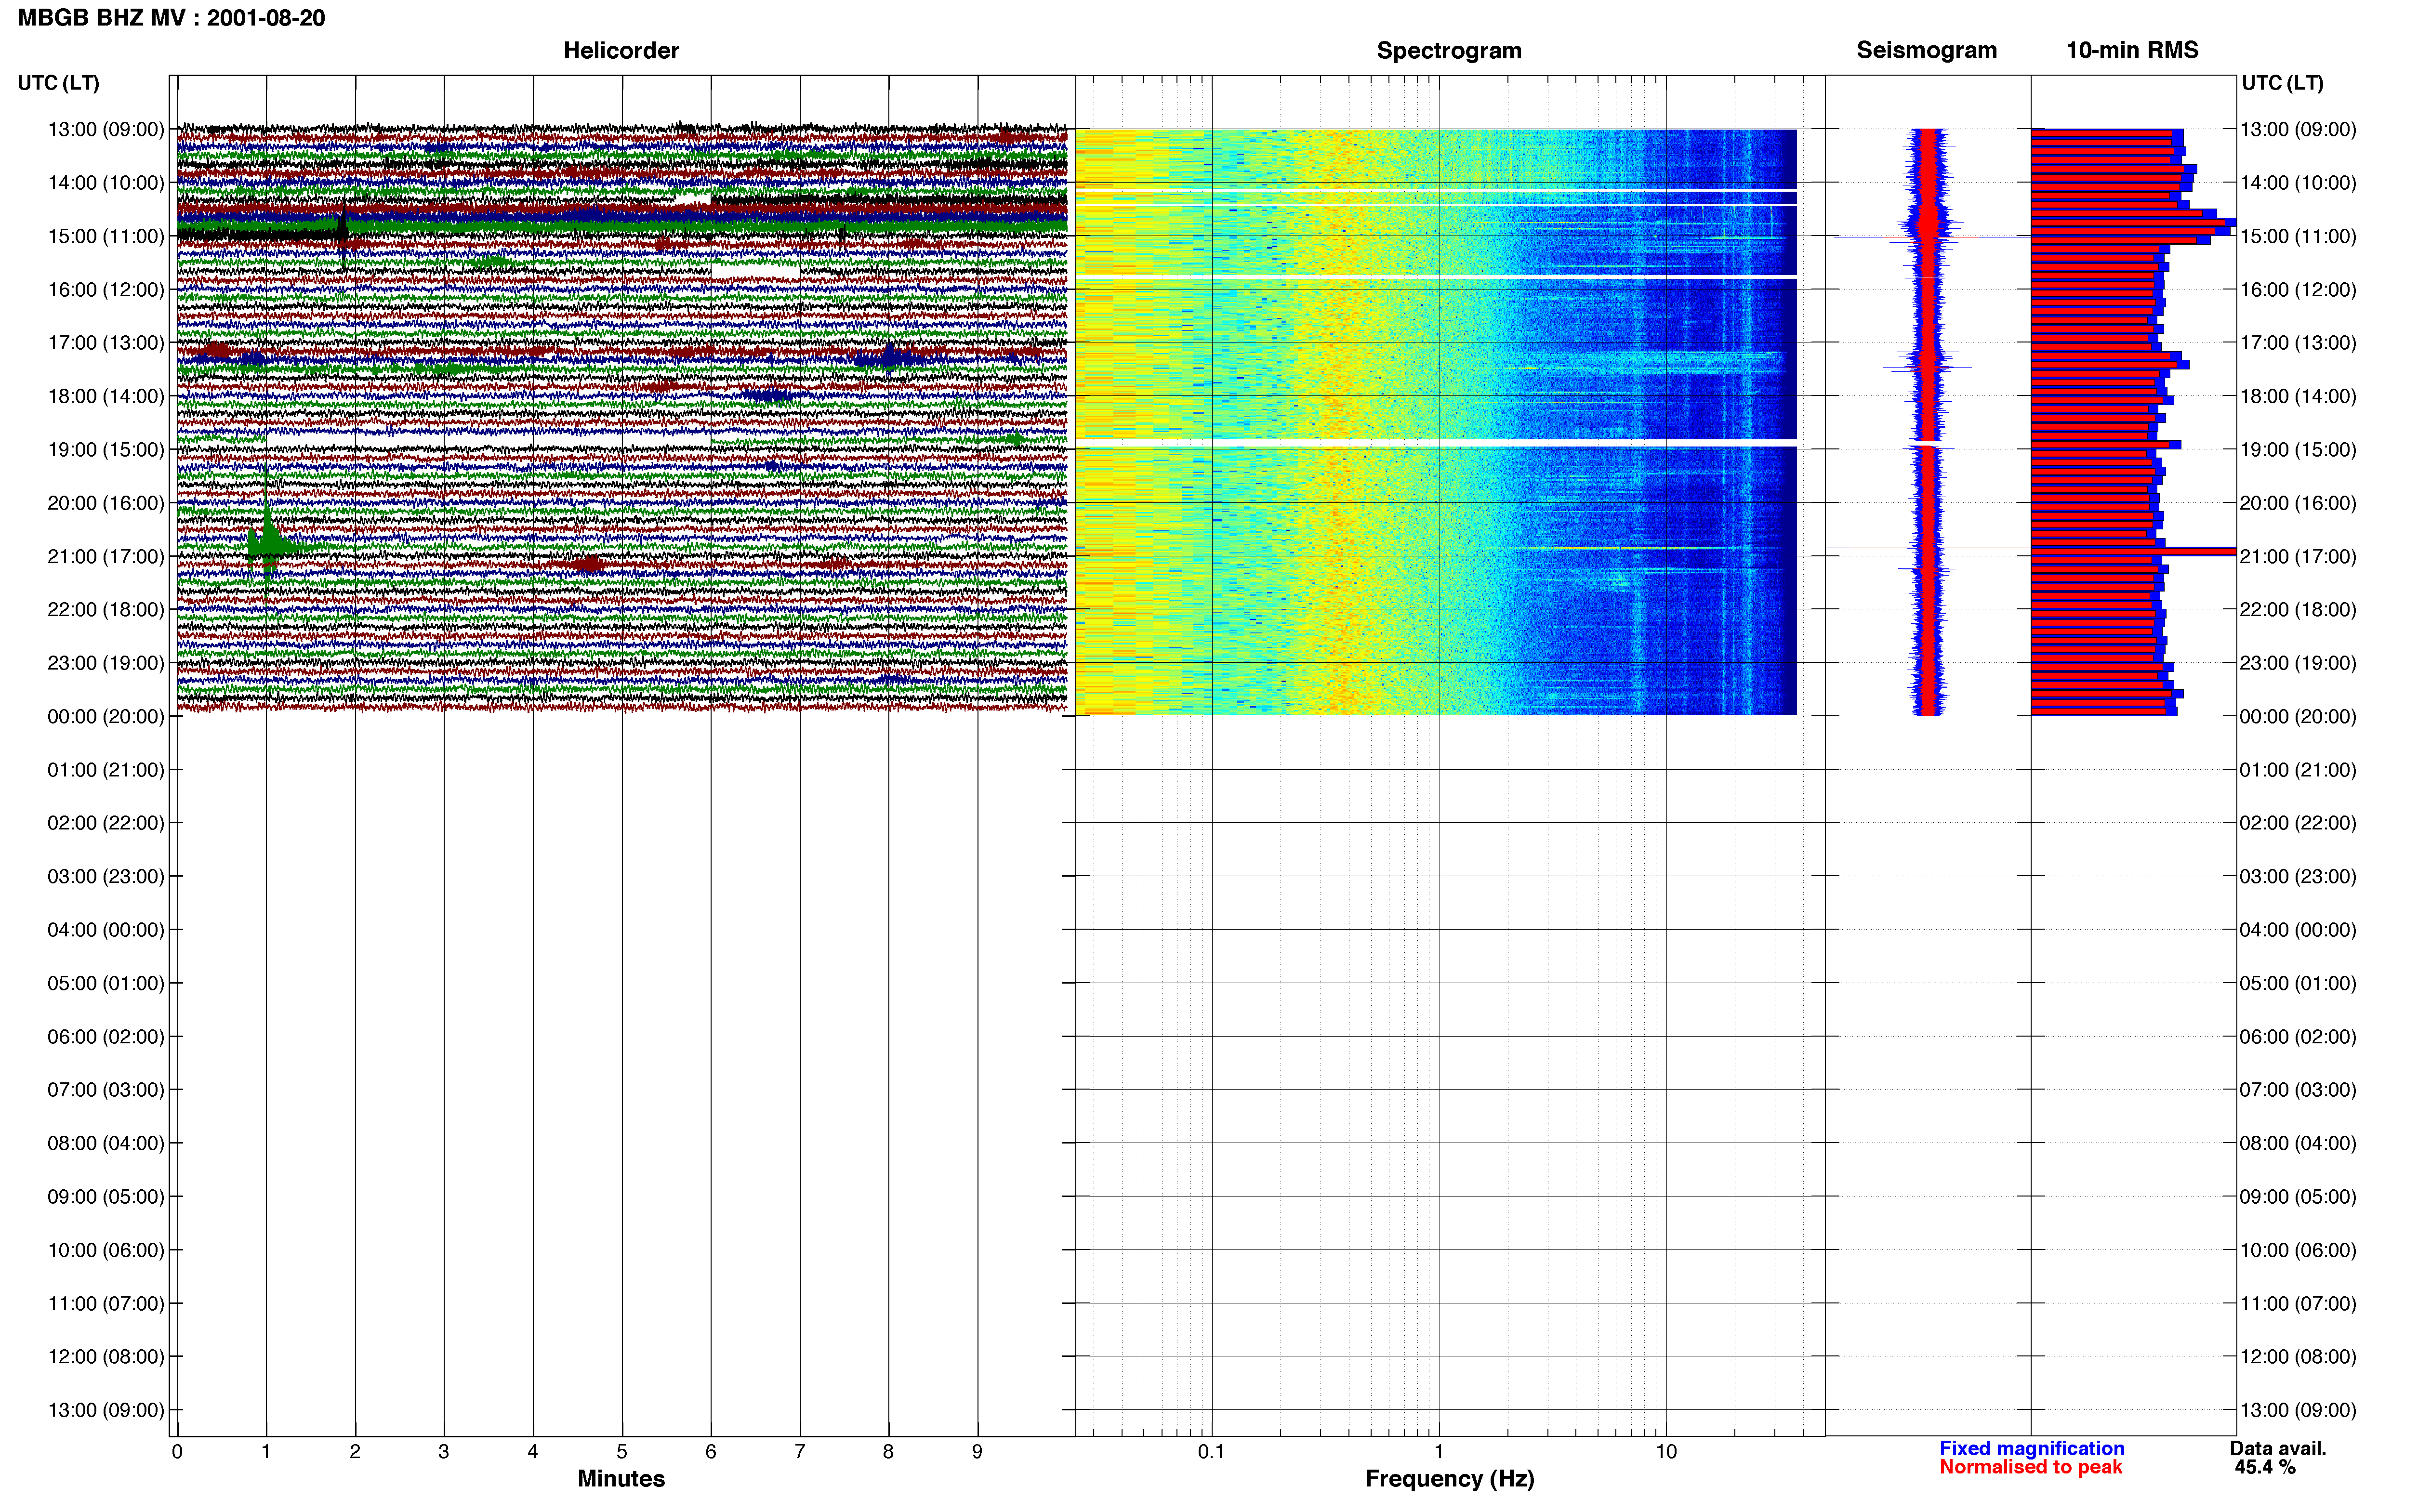Click the '0' minute tick label
The height and width of the screenshot is (1512, 2418).
tap(177, 1451)
